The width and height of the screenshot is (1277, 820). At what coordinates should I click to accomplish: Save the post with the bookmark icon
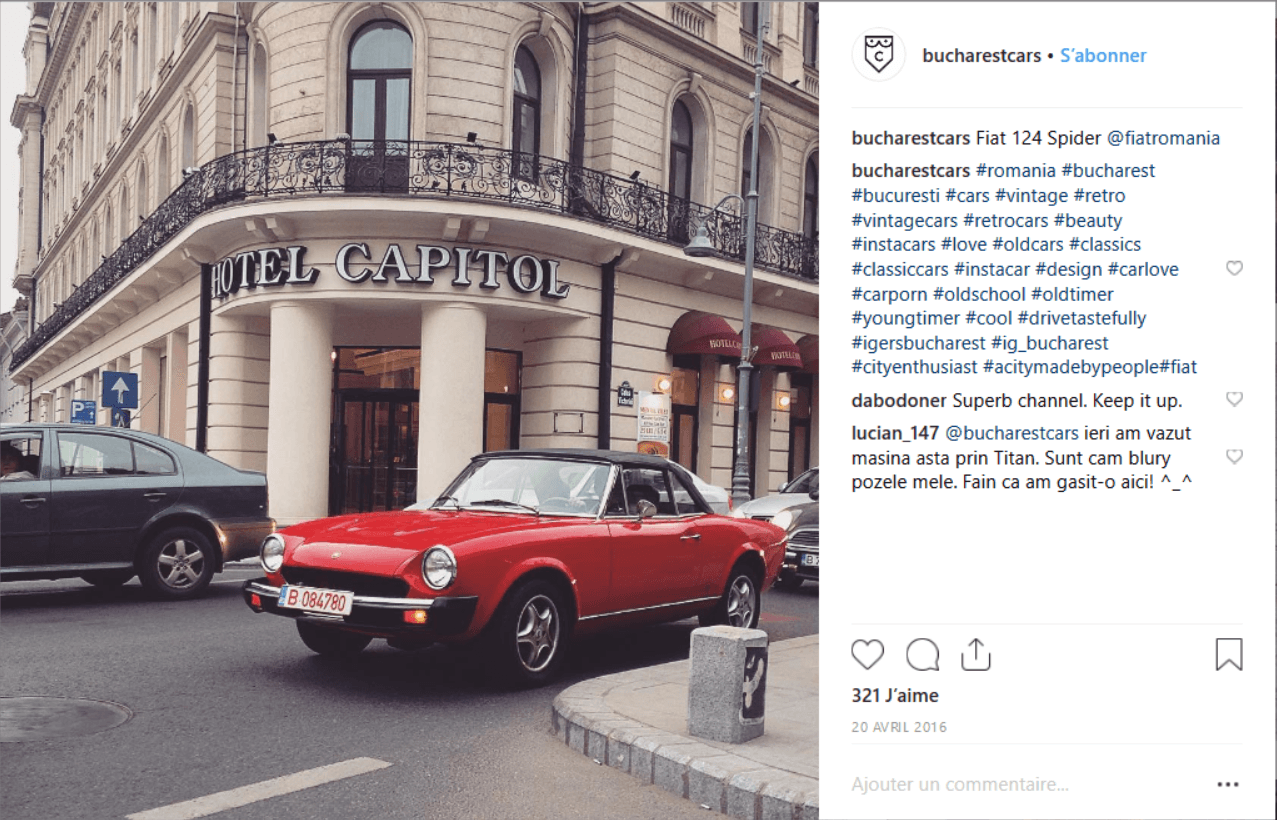click(1229, 655)
